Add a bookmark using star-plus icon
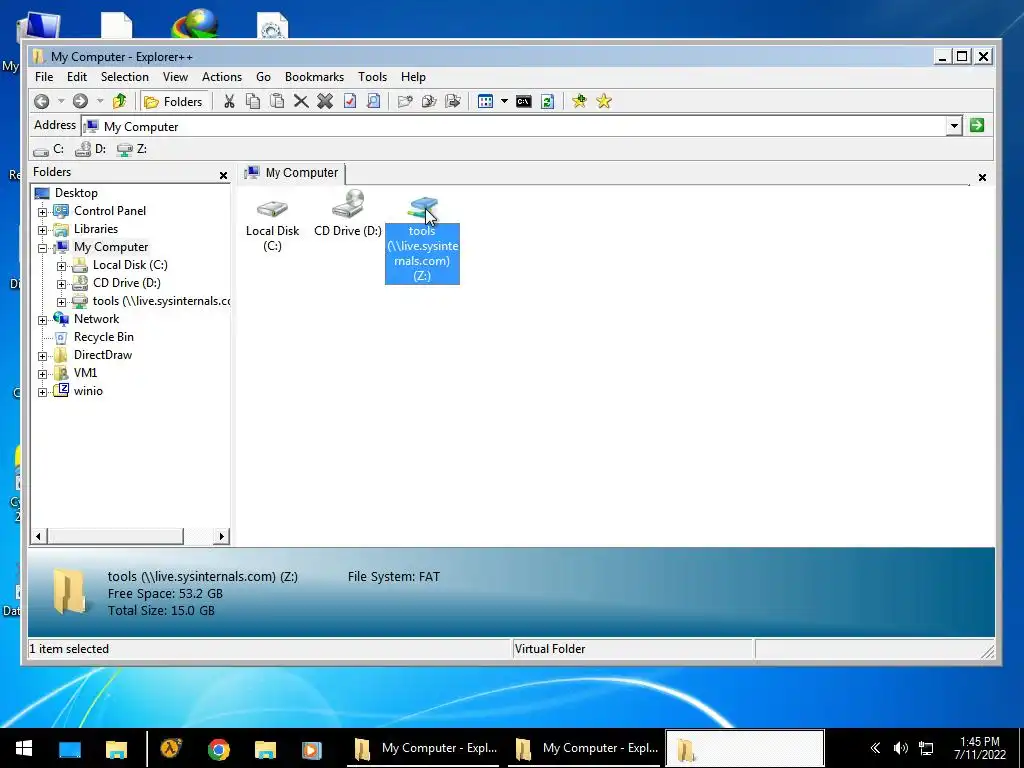Viewport: 1024px width, 768px height. (579, 101)
